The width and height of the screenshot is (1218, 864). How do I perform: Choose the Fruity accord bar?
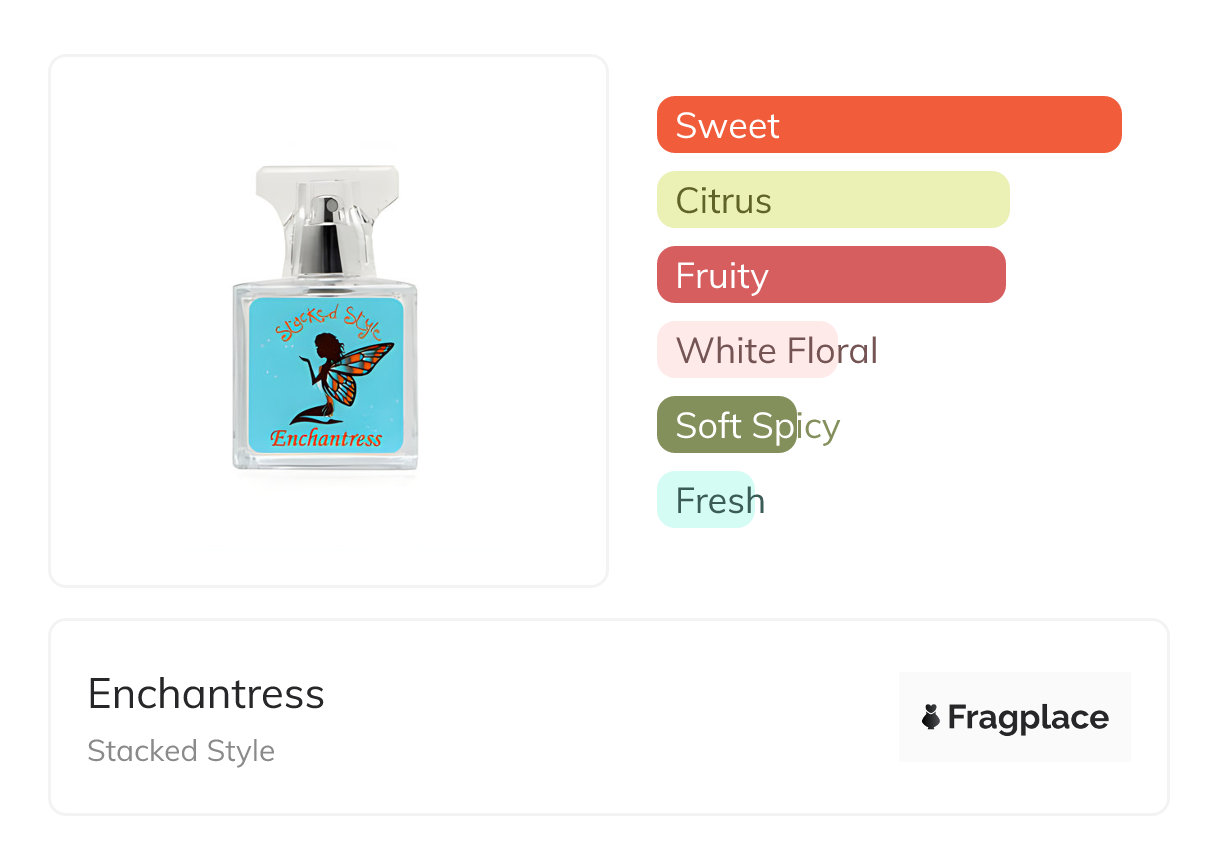point(830,275)
